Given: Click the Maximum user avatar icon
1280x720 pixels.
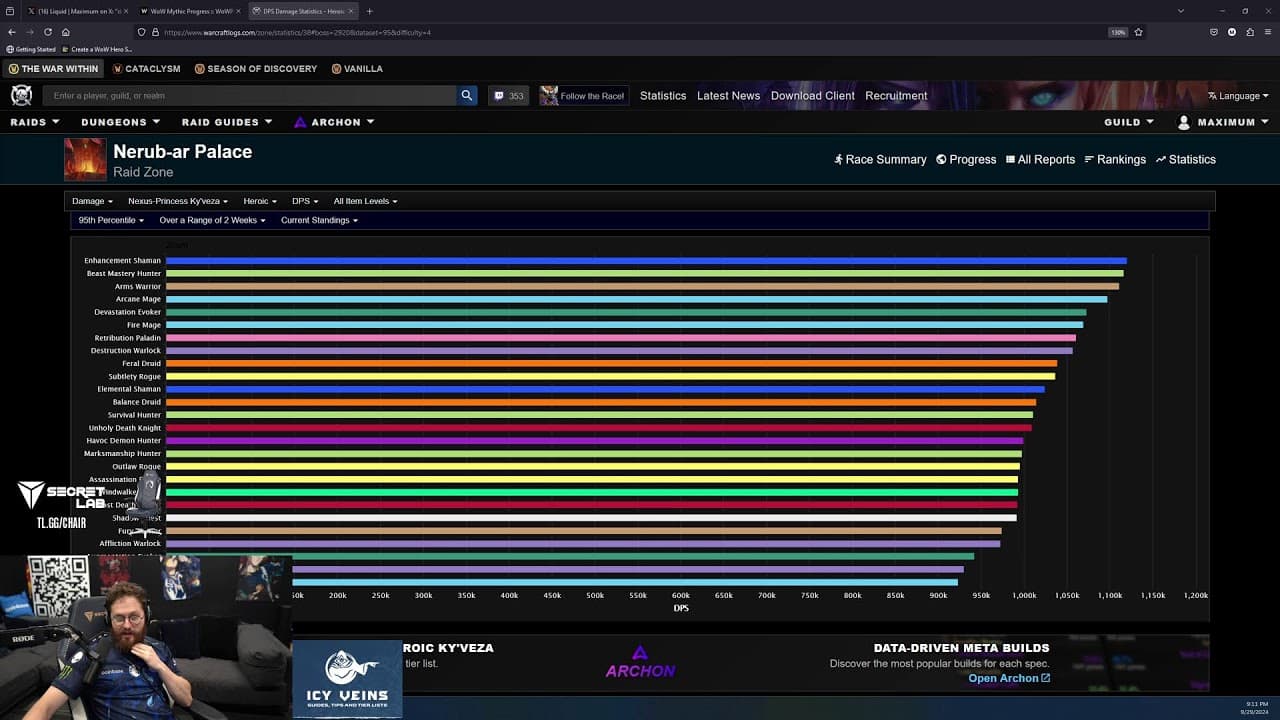Looking at the screenshot, I should (x=1184, y=122).
